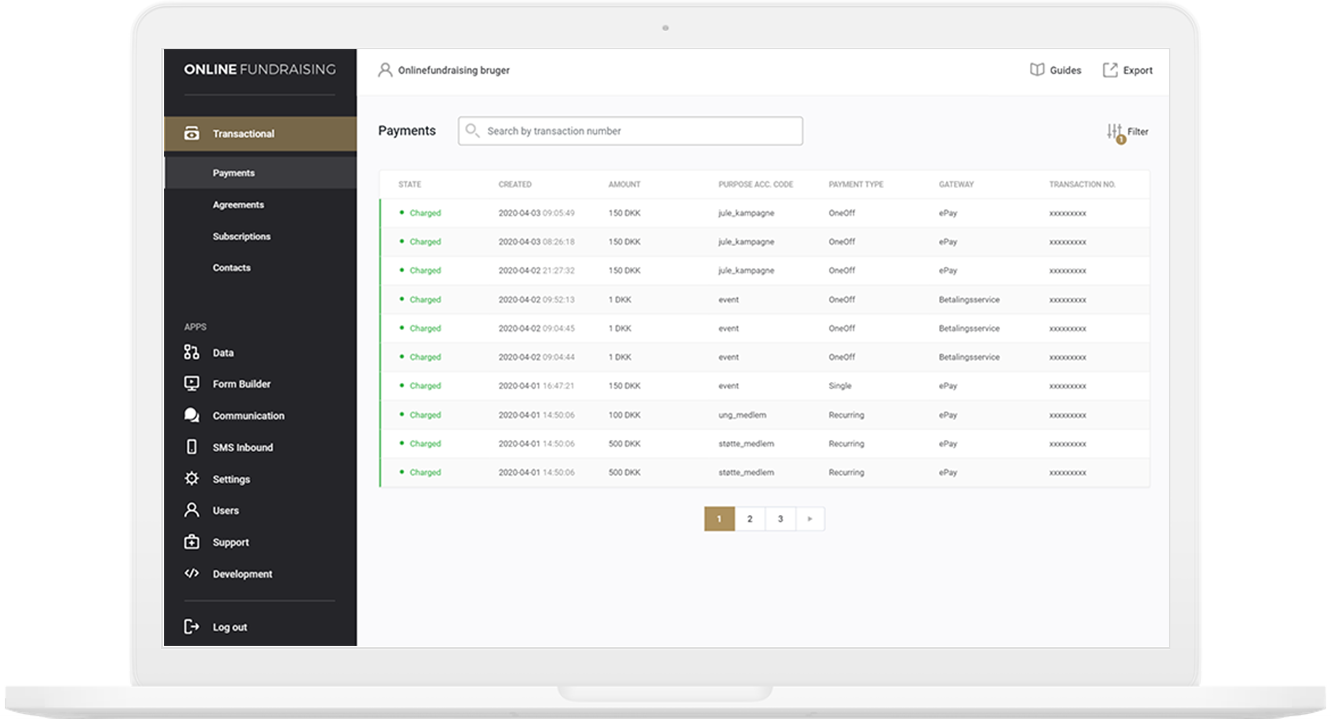Click the Data app icon in sidebar
The height and width of the screenshot is (719, 1331).
(x=192, y=353)
